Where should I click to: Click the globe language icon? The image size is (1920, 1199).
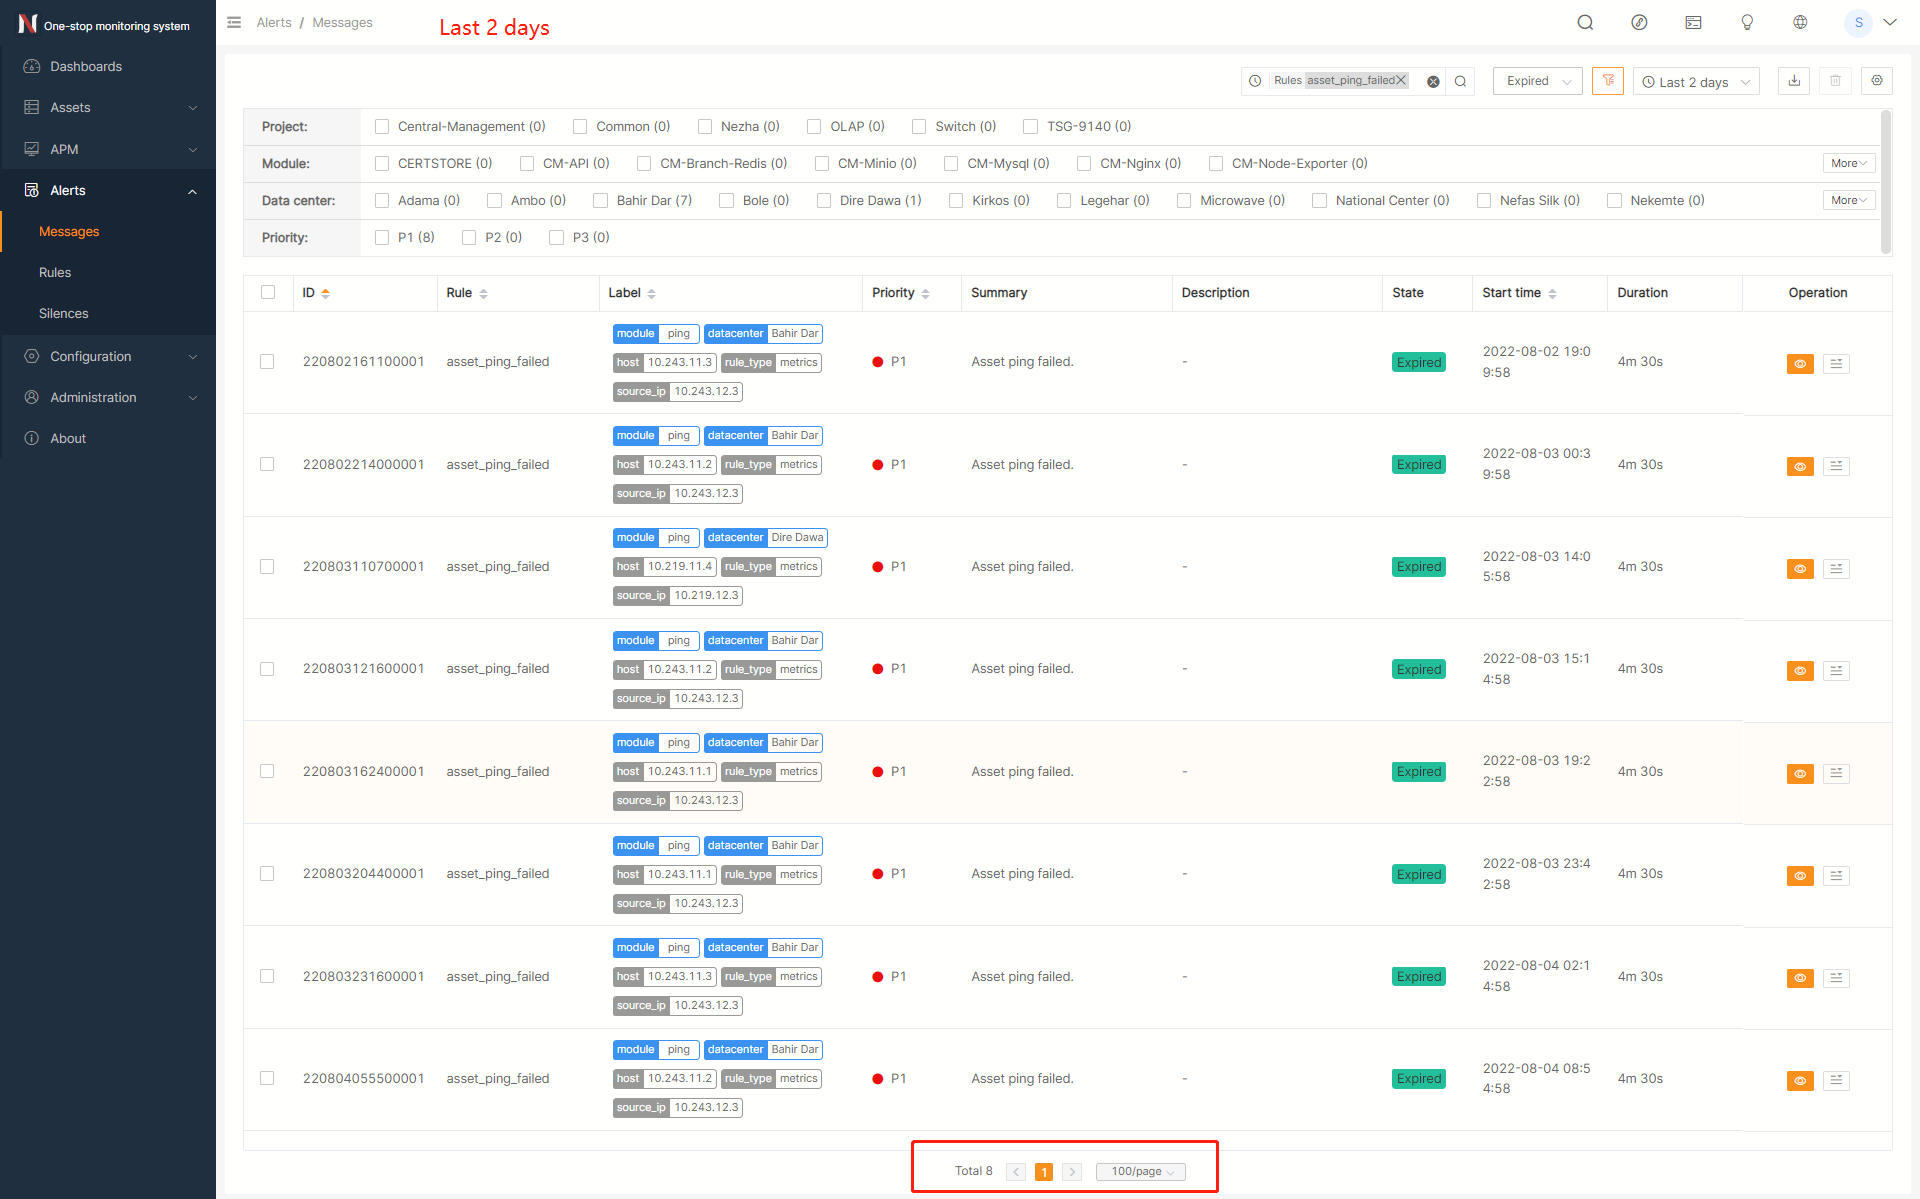(1800, 22)
